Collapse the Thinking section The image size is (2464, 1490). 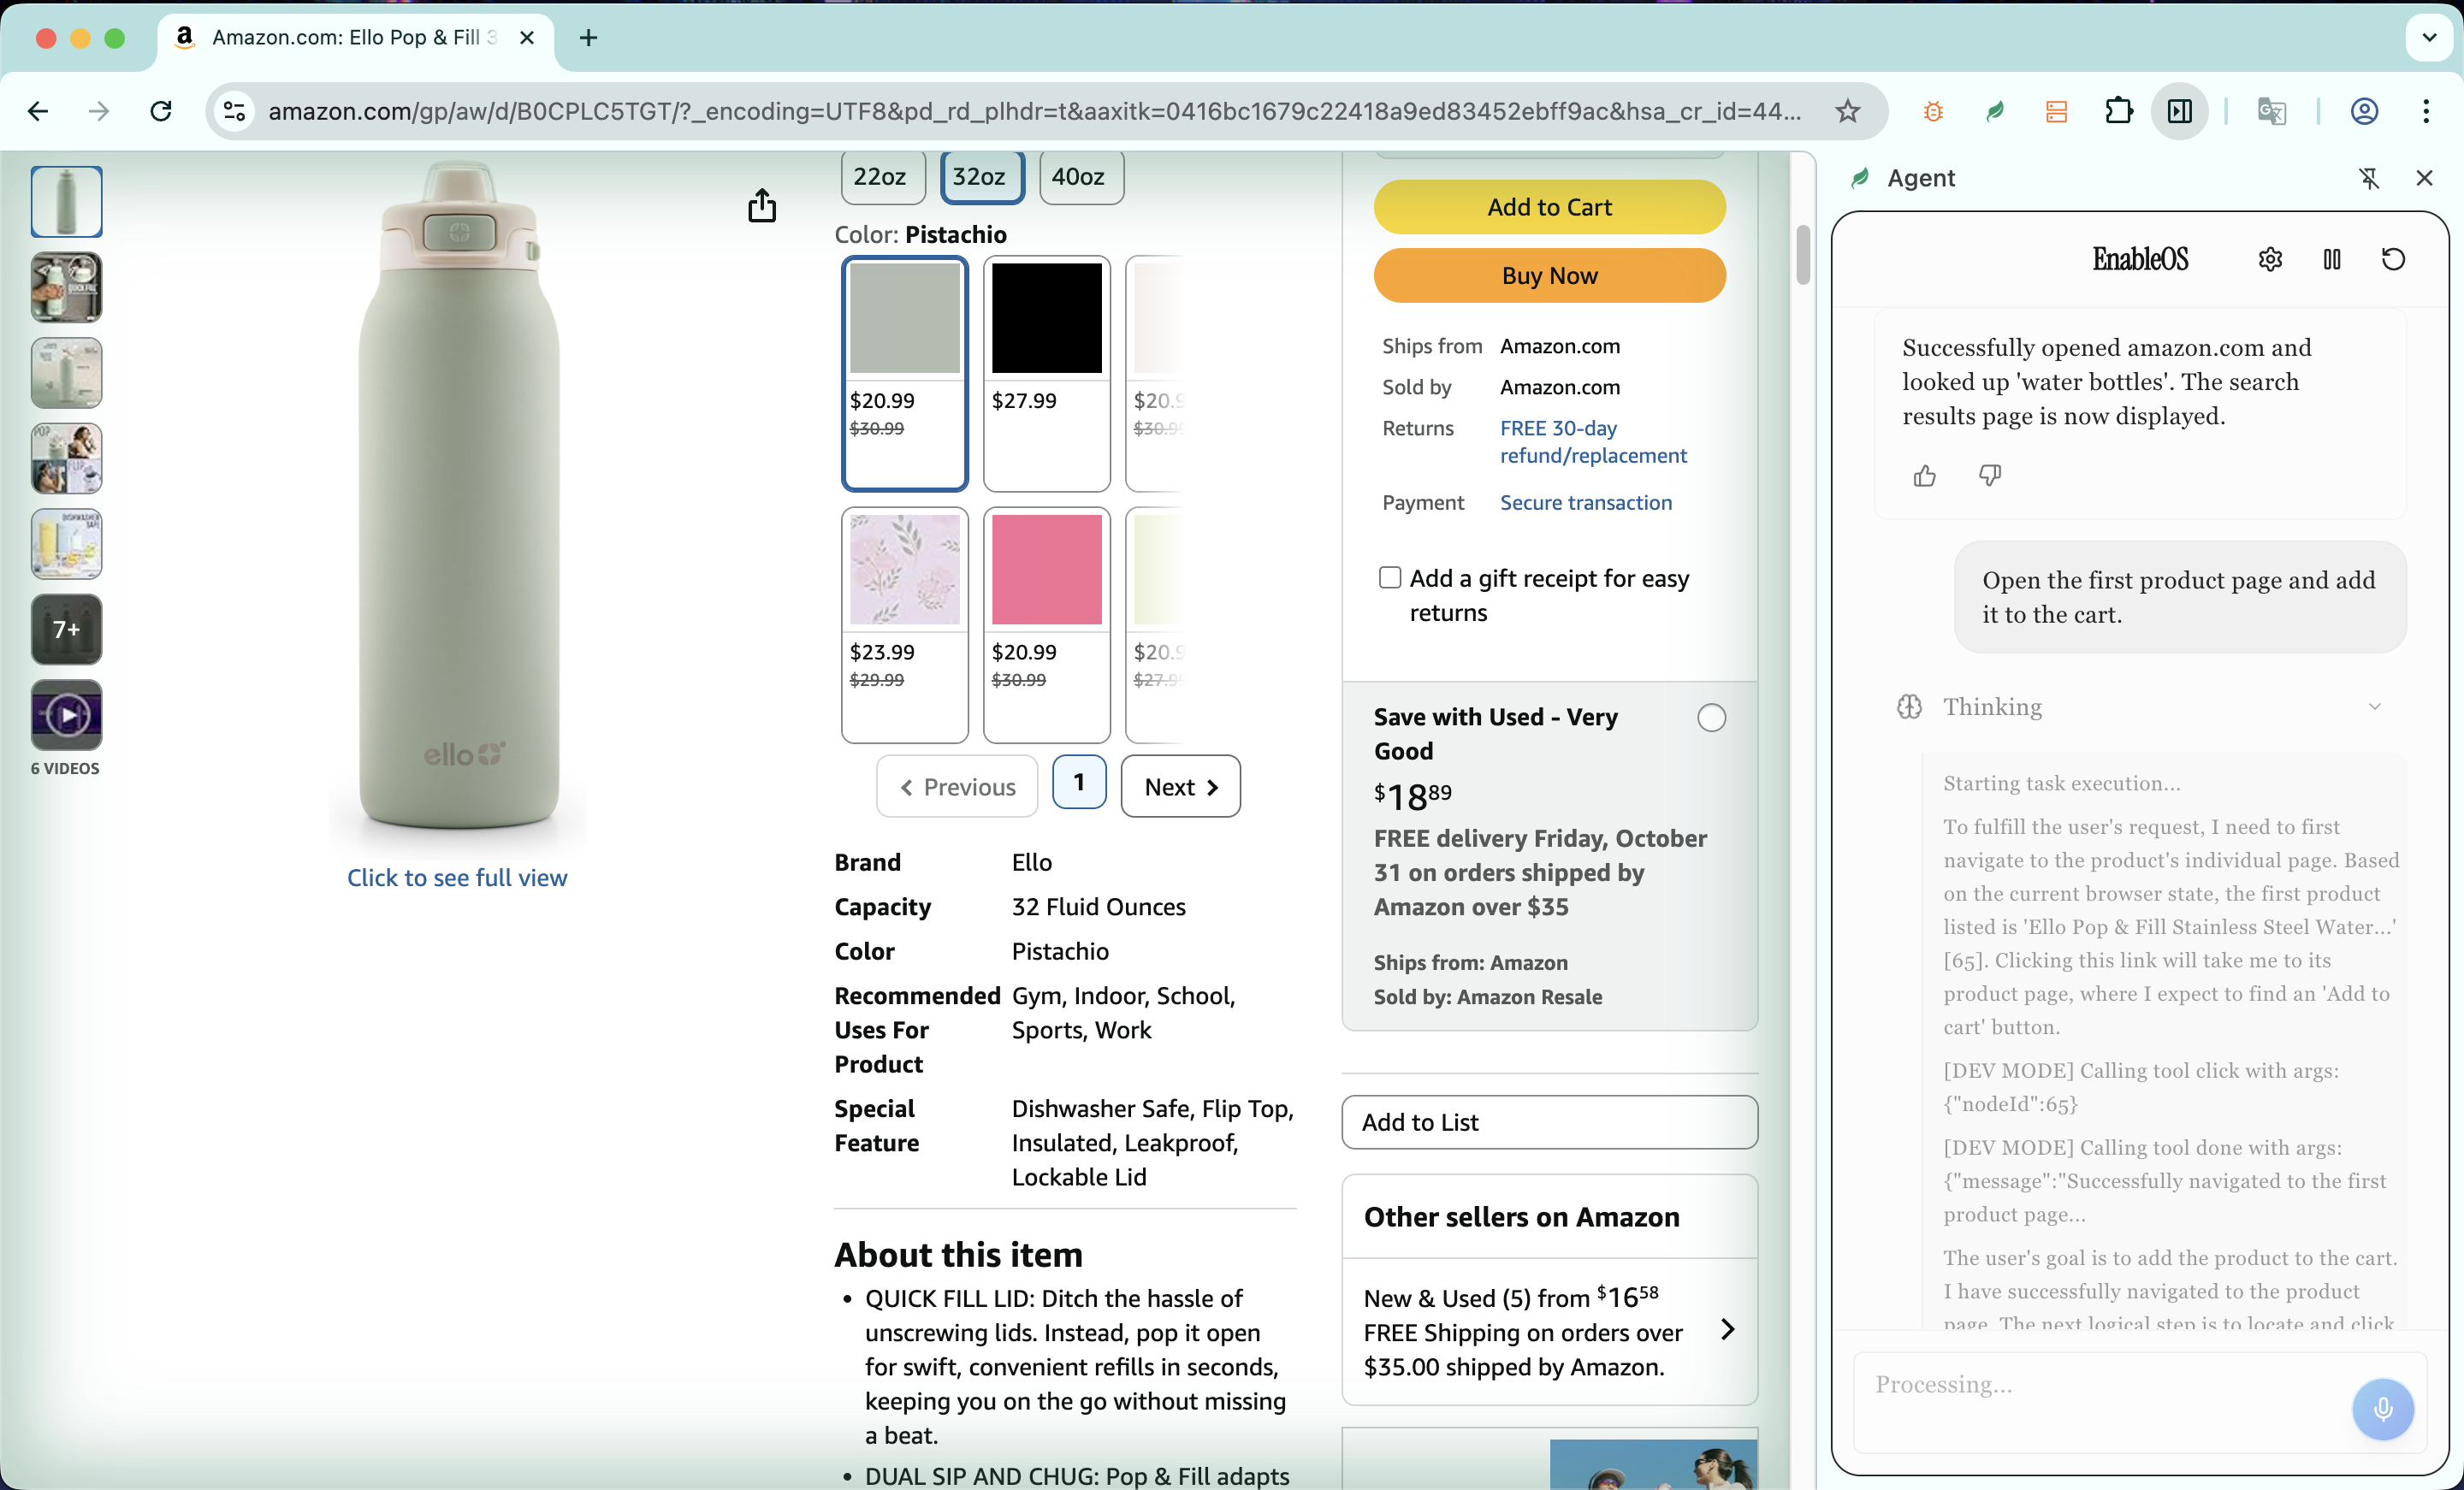2374,707
